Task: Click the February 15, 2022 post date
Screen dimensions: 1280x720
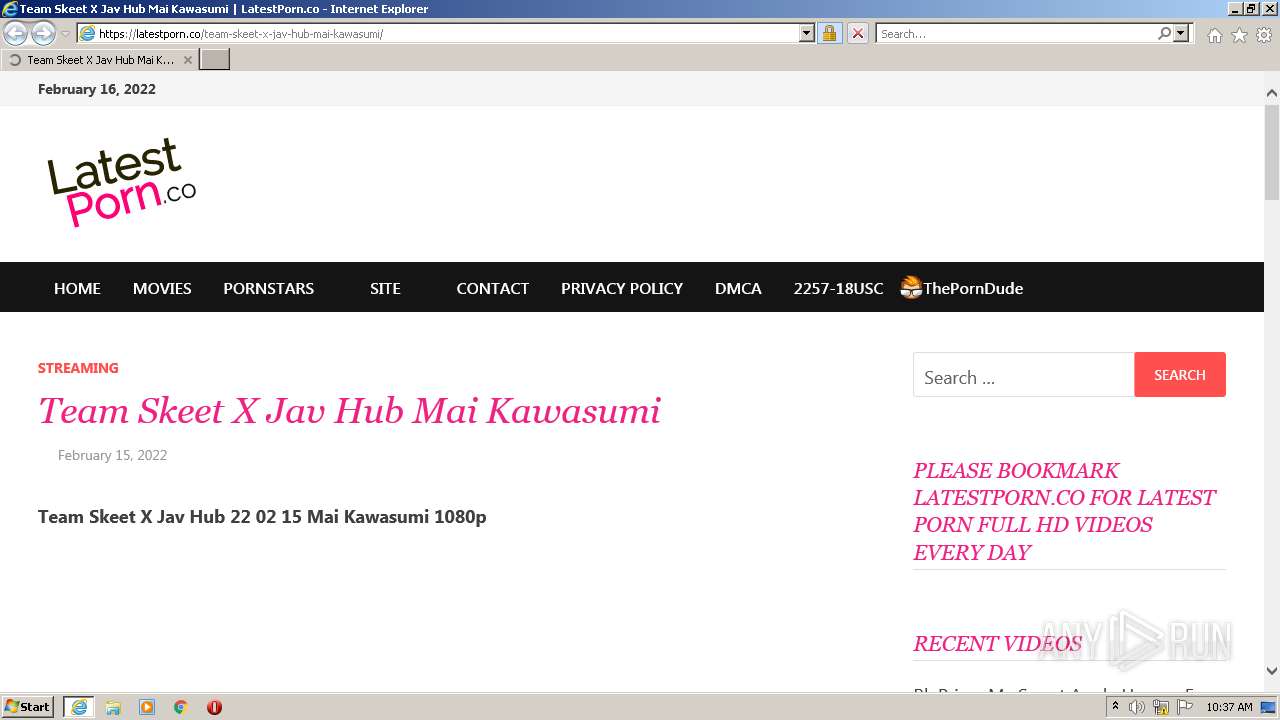Action: tap(112, 455)
